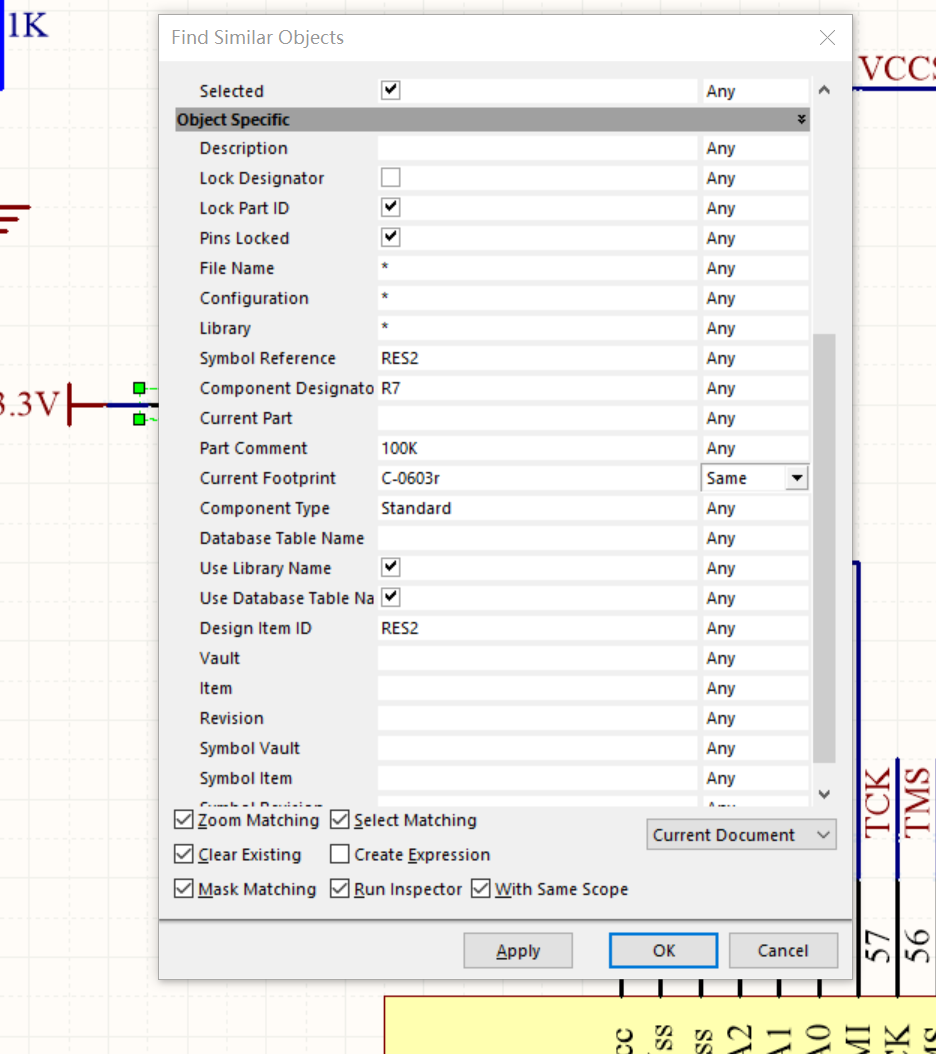Toggle the Lock Designator checkbox
936x1054 pixels.
pos(390,178)
